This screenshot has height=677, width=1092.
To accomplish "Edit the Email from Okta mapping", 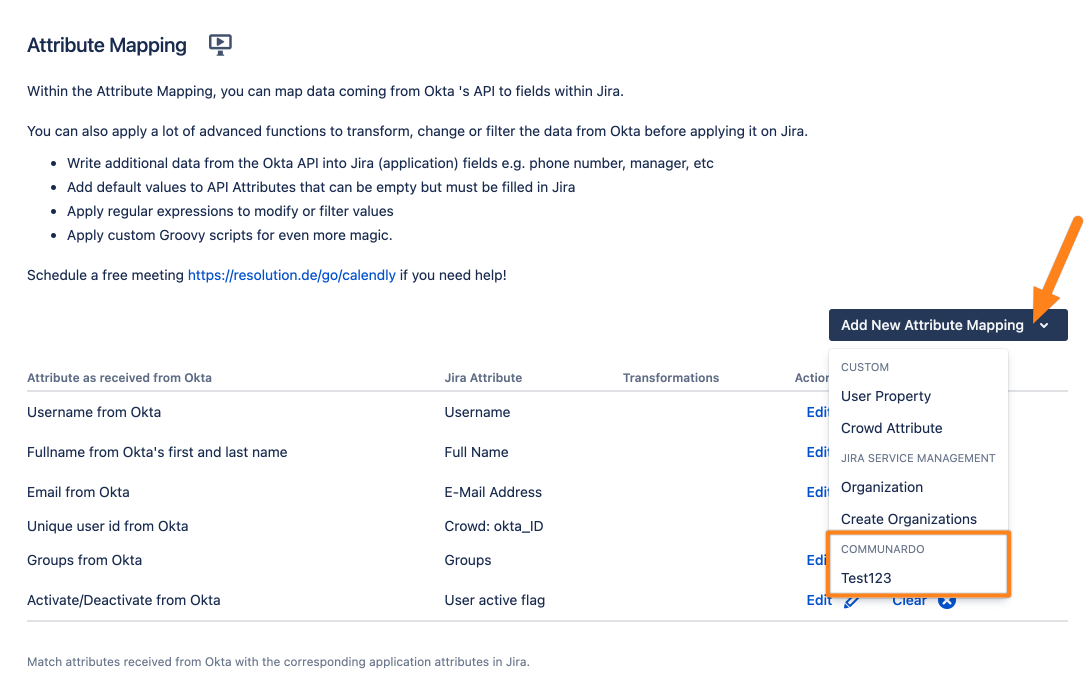I will pos(817,492).
